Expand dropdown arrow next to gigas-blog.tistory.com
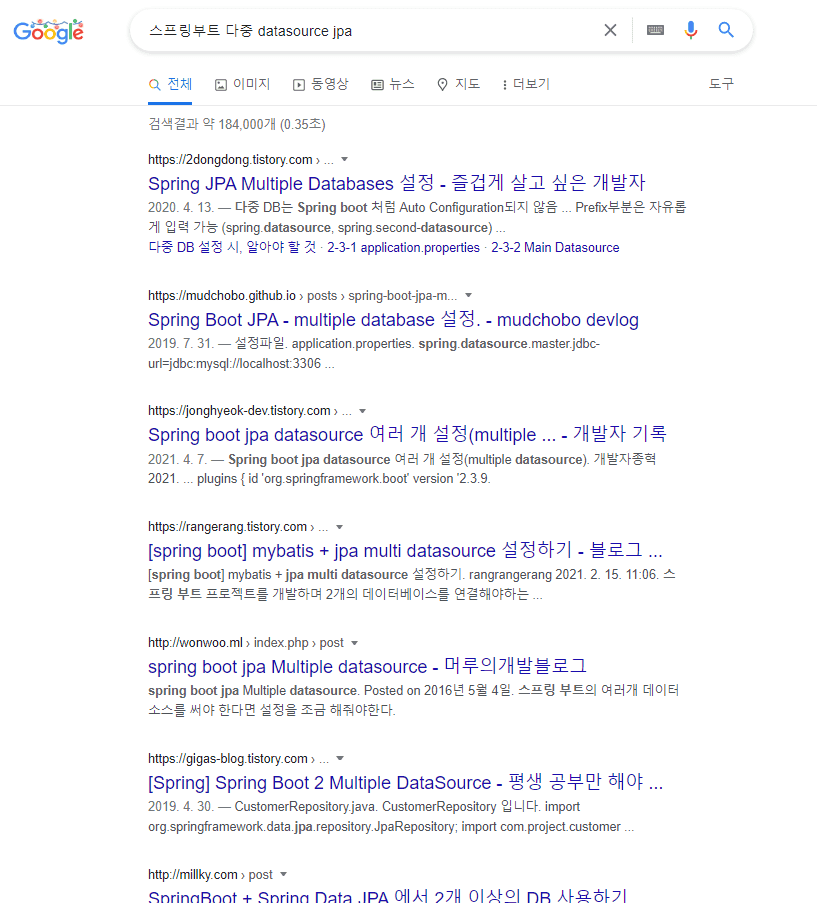This screenshot has width=817, height=903. 340,759
